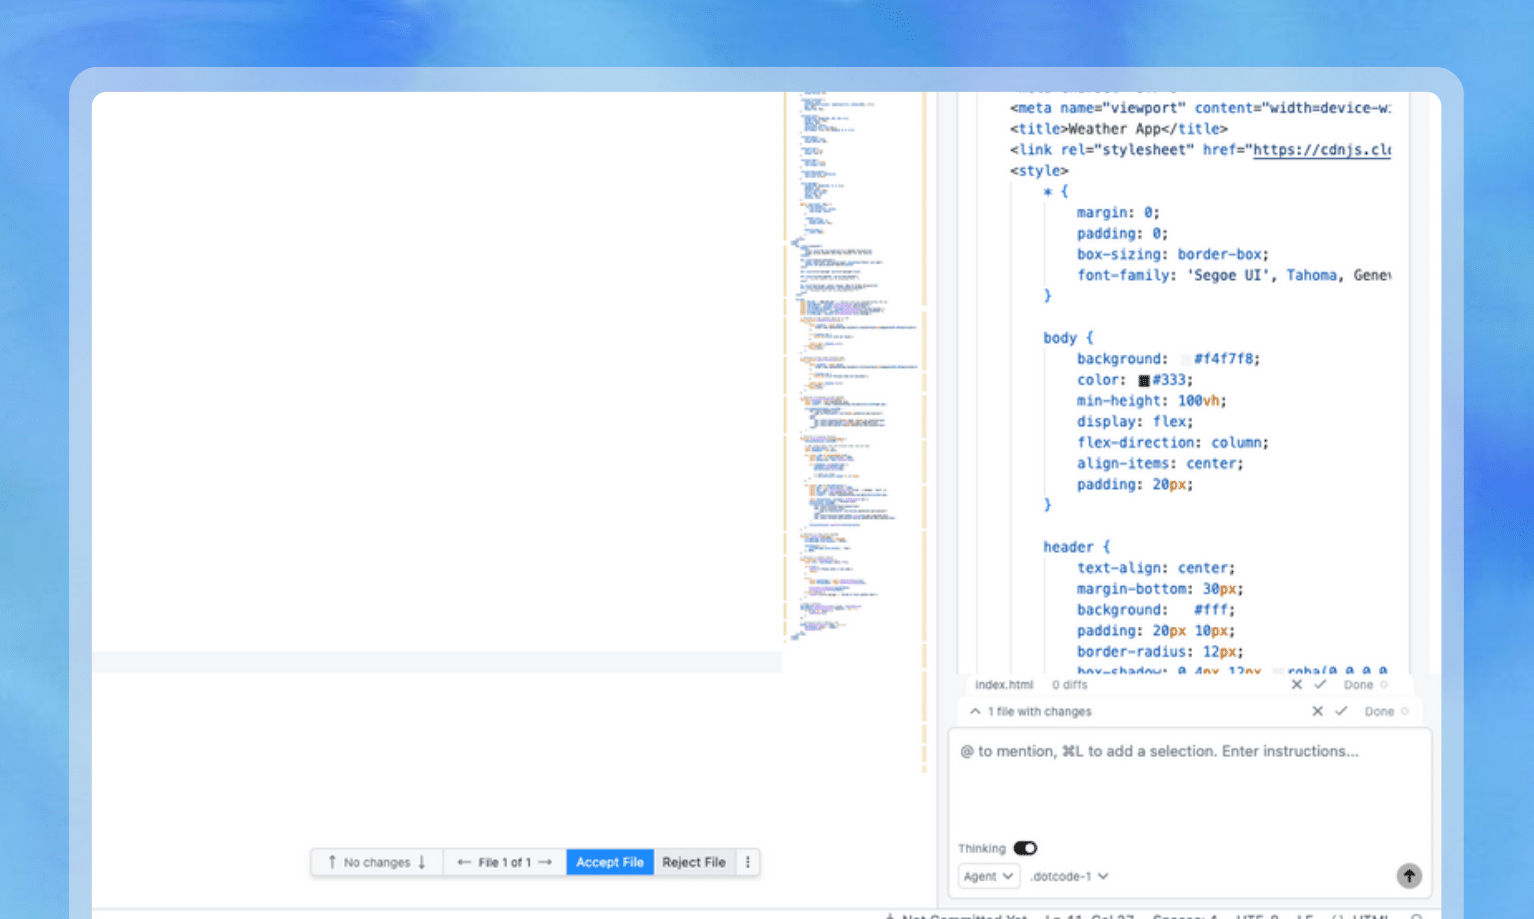Click the X on the 1 file with changes bar
Screen dimensions: 1534x919
(x=1317, y=711)
